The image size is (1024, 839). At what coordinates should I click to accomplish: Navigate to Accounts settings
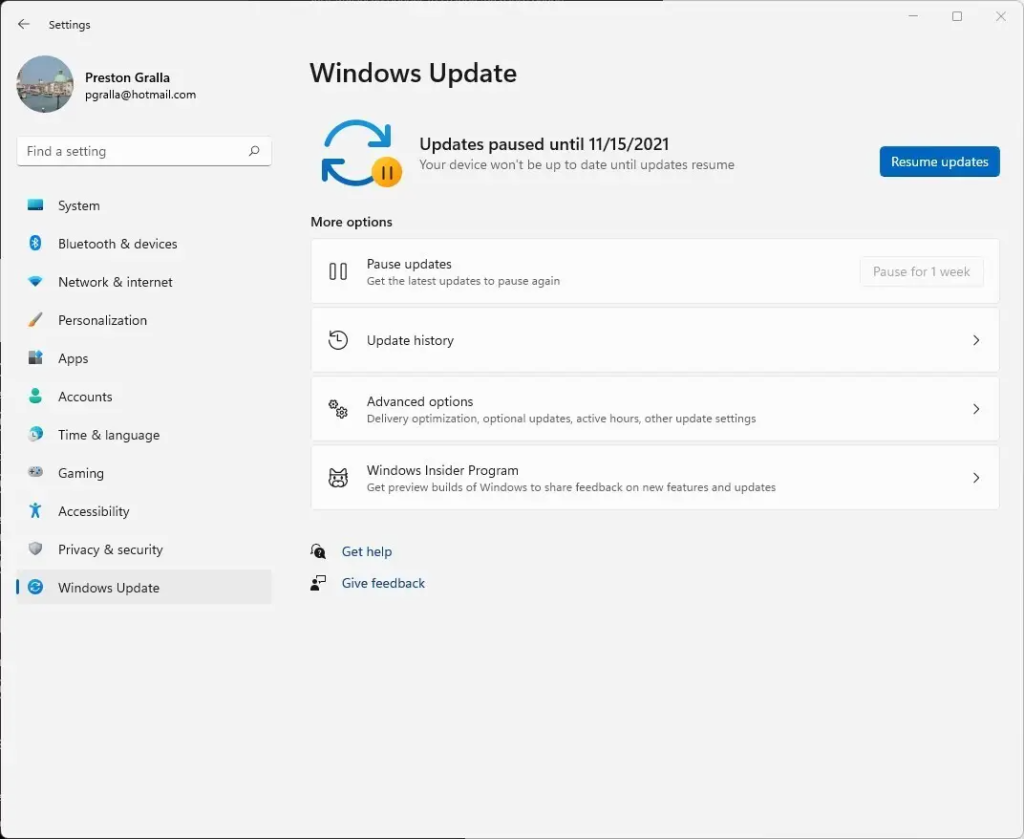tap(85, 396)
